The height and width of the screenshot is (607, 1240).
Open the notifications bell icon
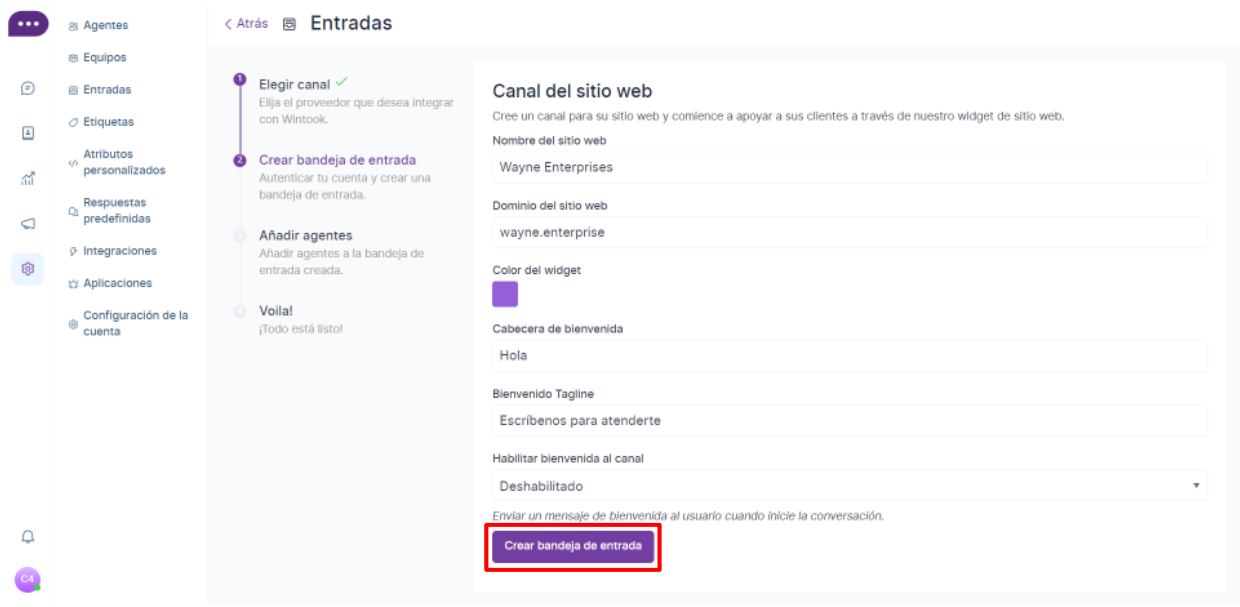(28, 537)
